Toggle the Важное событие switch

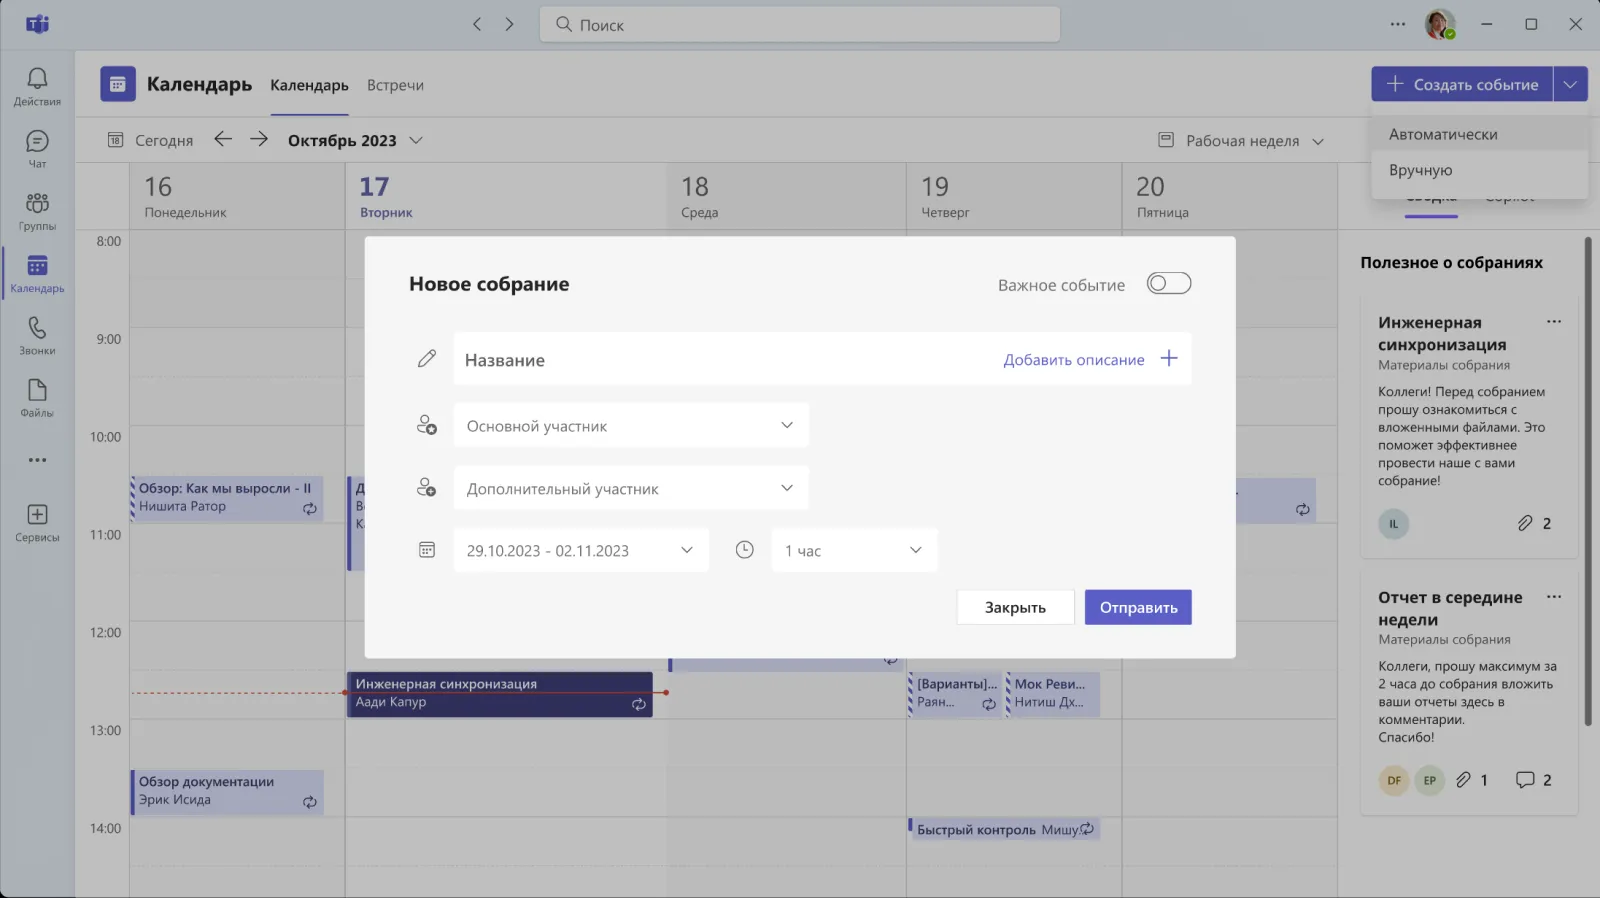click(x=1169, y=284)
